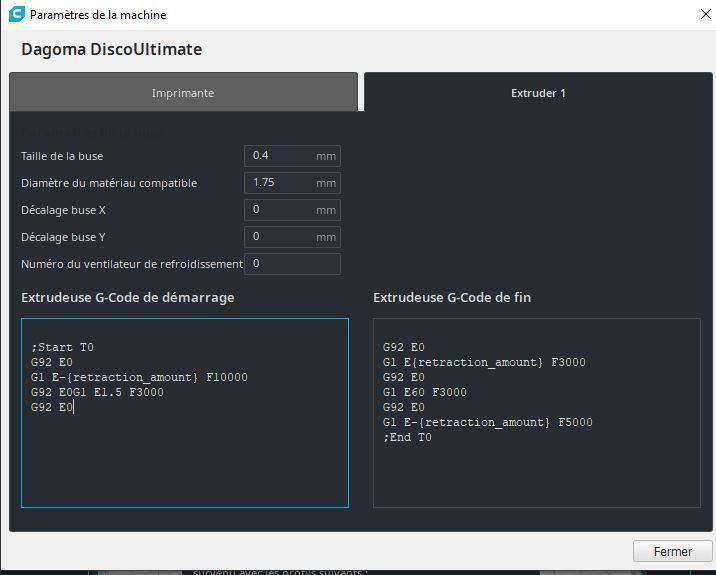
Task: Switch to the Imprimante tab
Action: point(183,92)
